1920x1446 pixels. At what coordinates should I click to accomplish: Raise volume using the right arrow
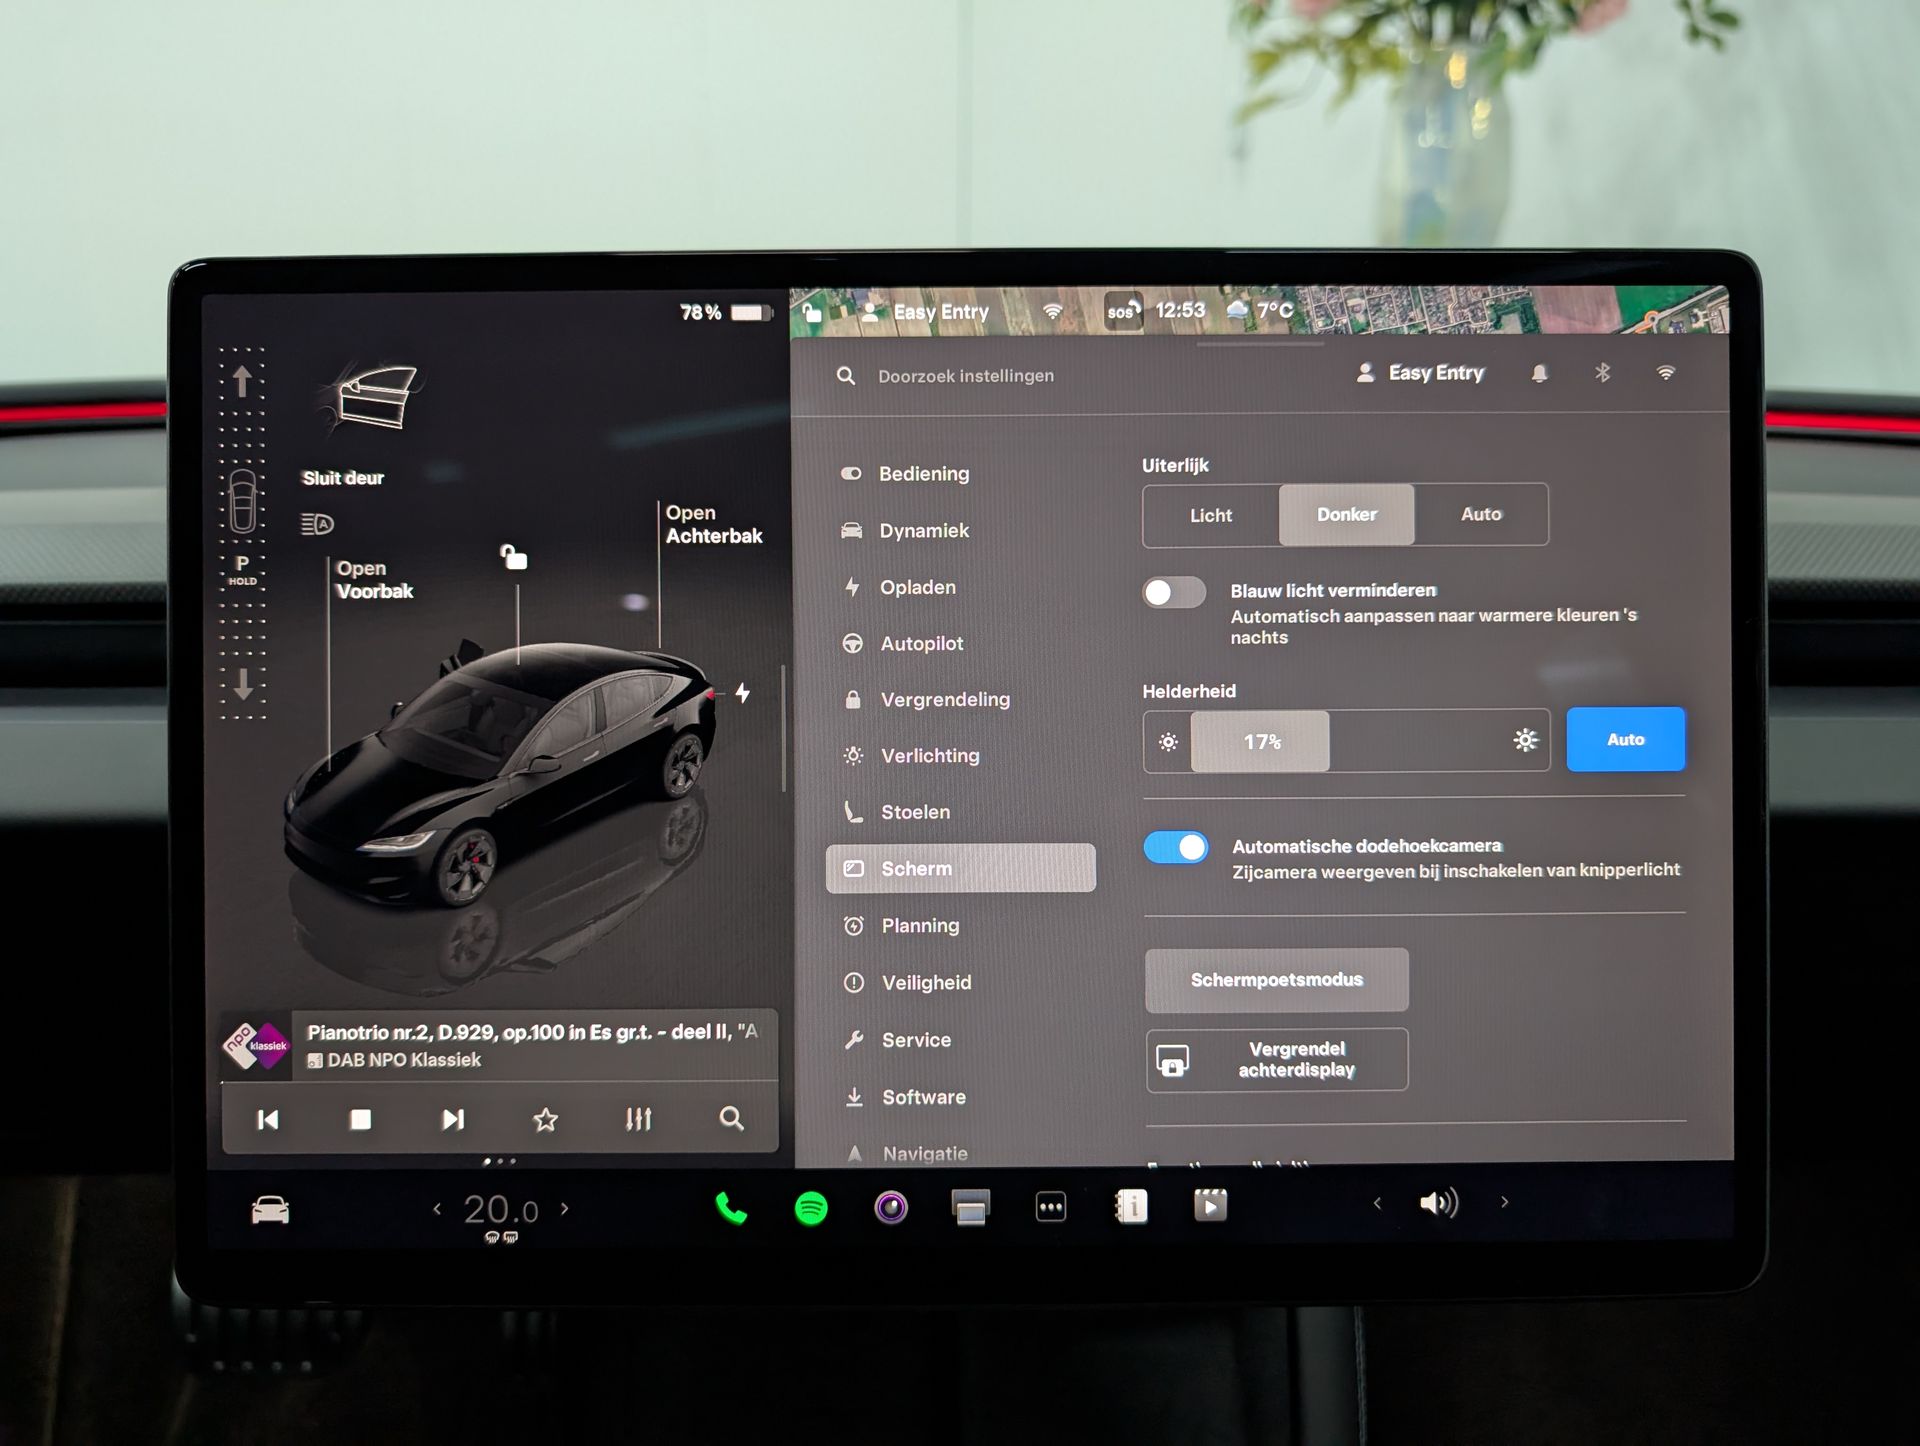coord(1504,1203)
